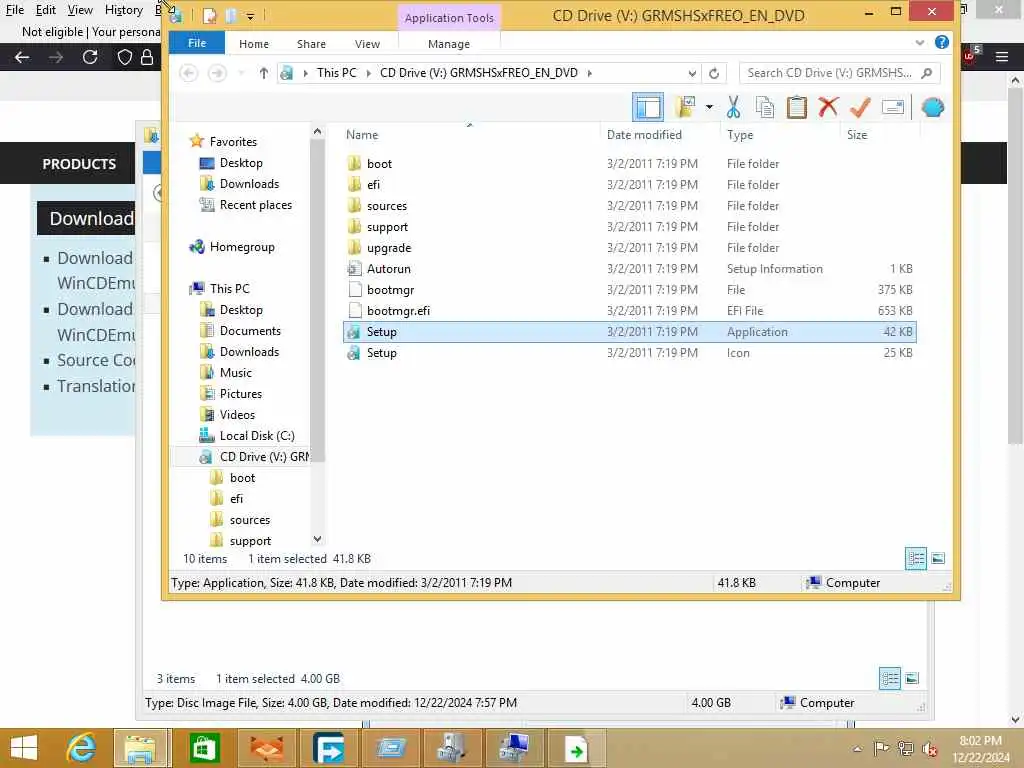
Task: Expand the breadcrumb arrow after This PC
Action: [x=368, y=73]
